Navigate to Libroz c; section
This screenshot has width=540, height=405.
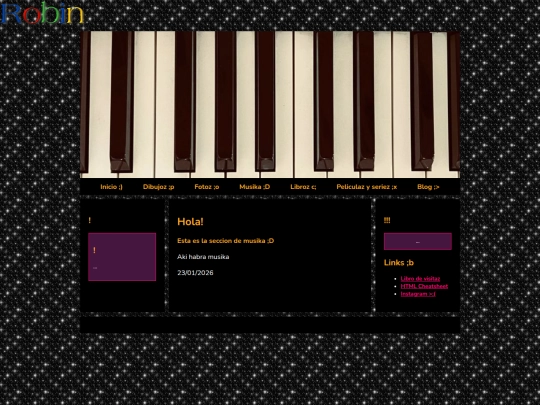pos(303,187)
